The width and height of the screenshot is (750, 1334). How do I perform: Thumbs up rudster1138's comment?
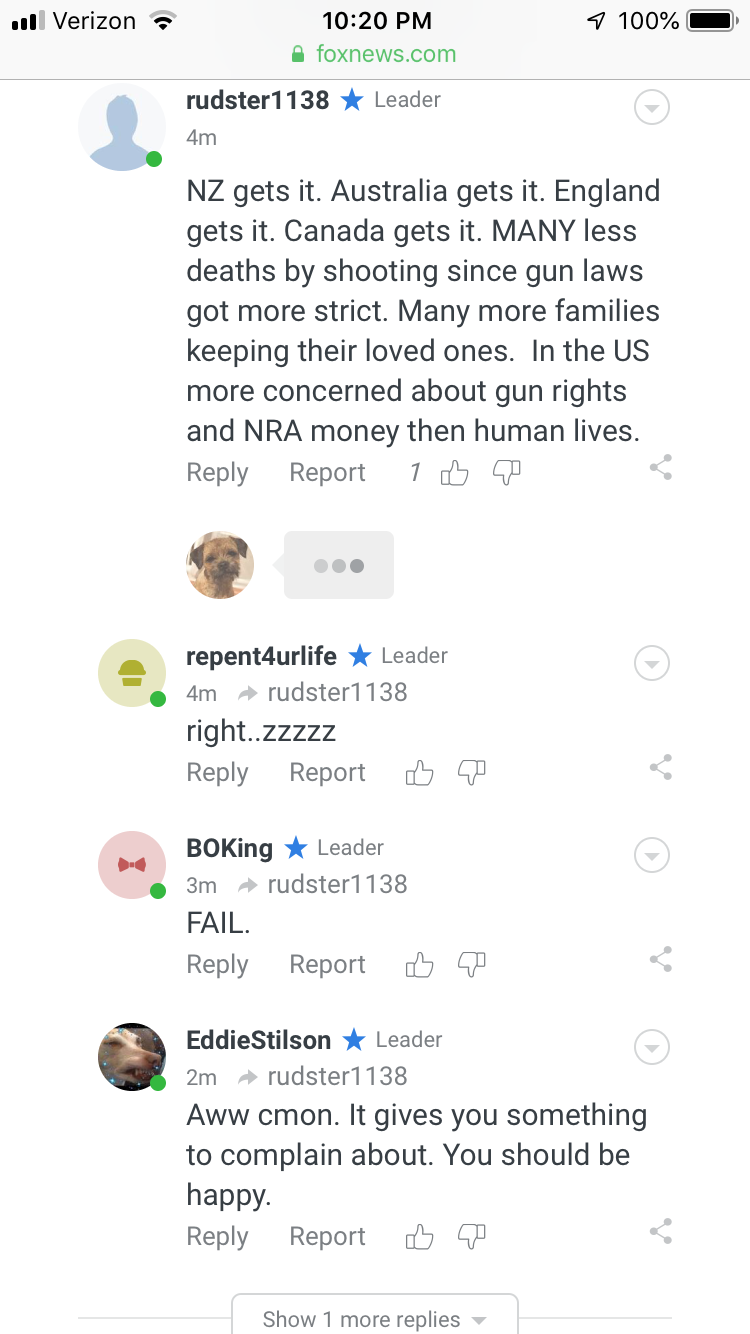coord(455,473)
